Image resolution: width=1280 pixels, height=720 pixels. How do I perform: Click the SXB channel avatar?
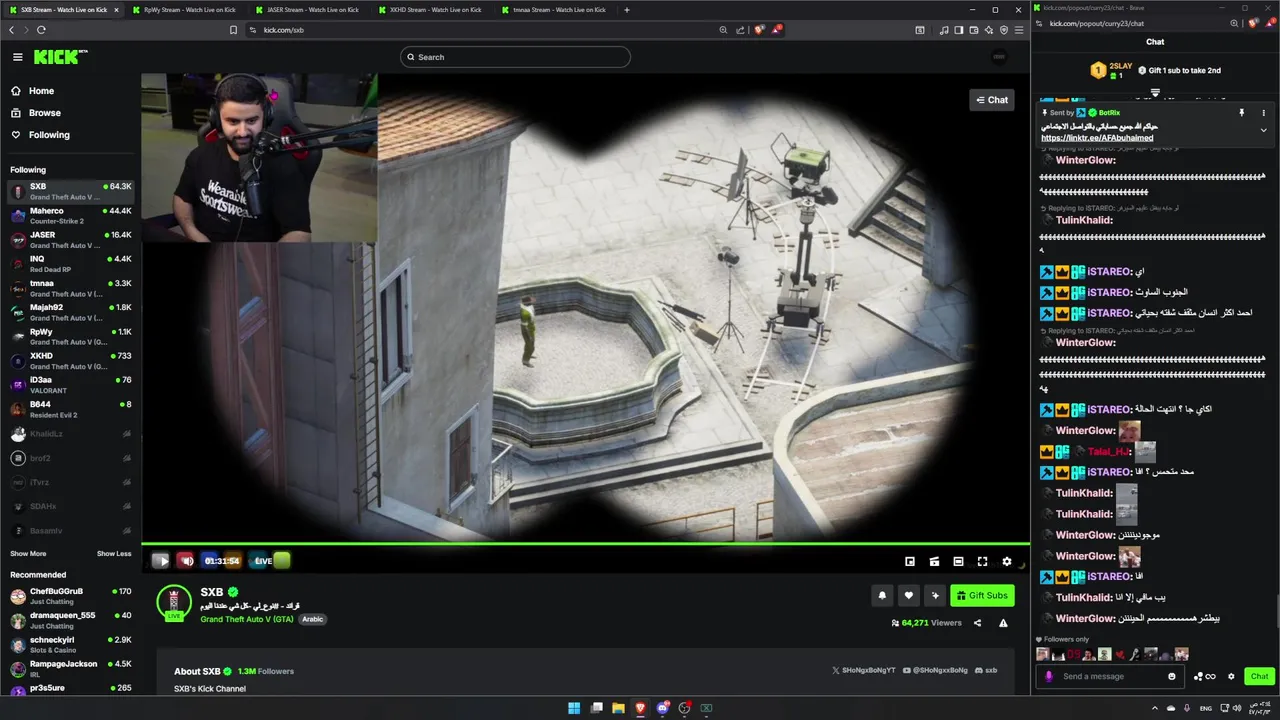click(x=174, y=602)
